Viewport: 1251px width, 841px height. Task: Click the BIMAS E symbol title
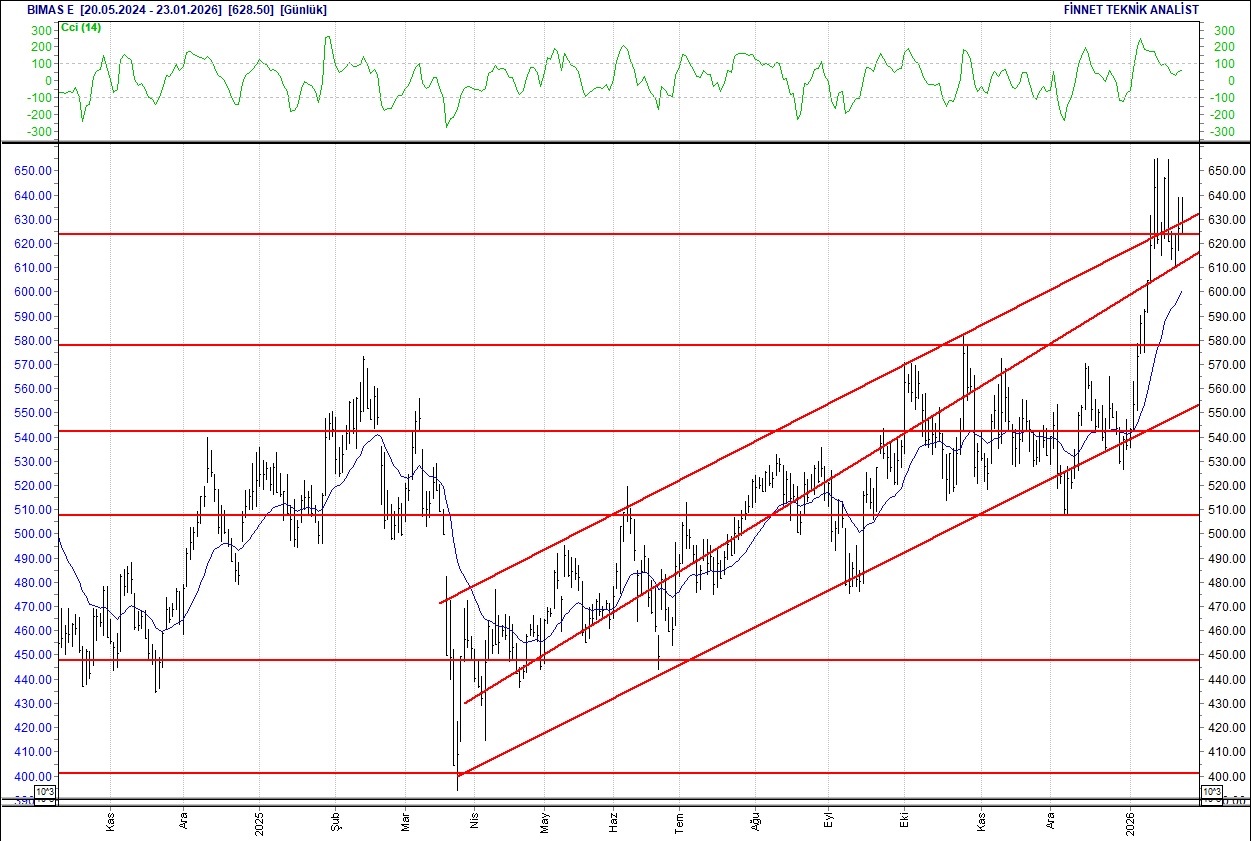point(48,9)
